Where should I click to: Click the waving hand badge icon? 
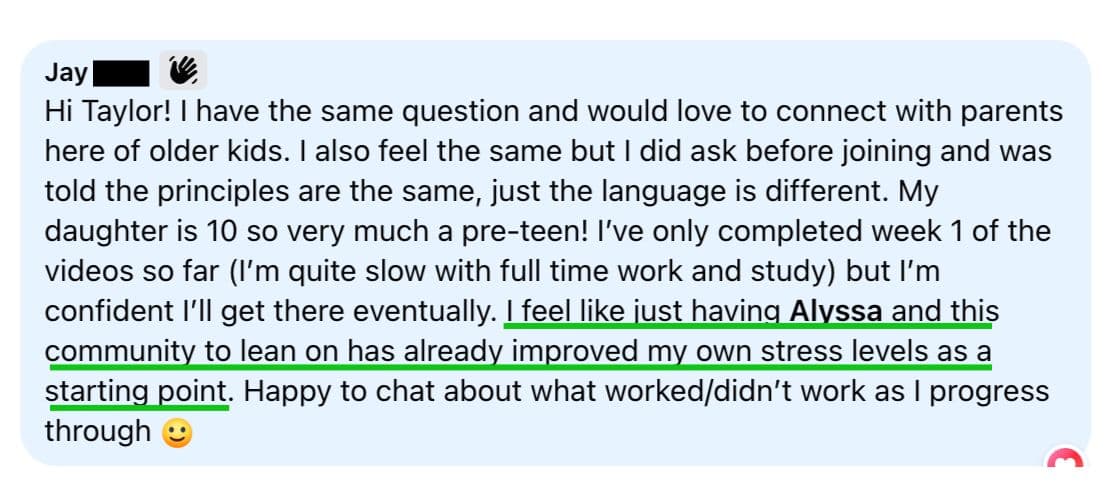tap(183, 71)
